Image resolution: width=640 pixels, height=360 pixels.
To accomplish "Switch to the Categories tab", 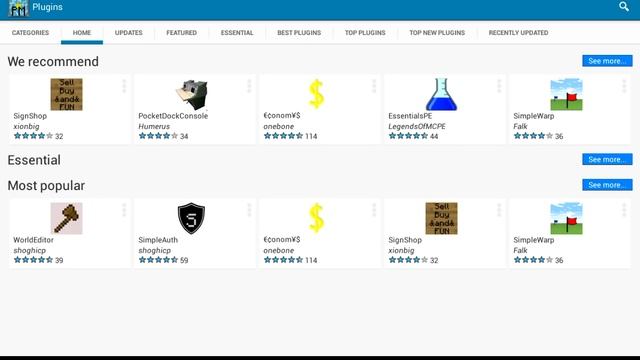I will coord(30,33).
